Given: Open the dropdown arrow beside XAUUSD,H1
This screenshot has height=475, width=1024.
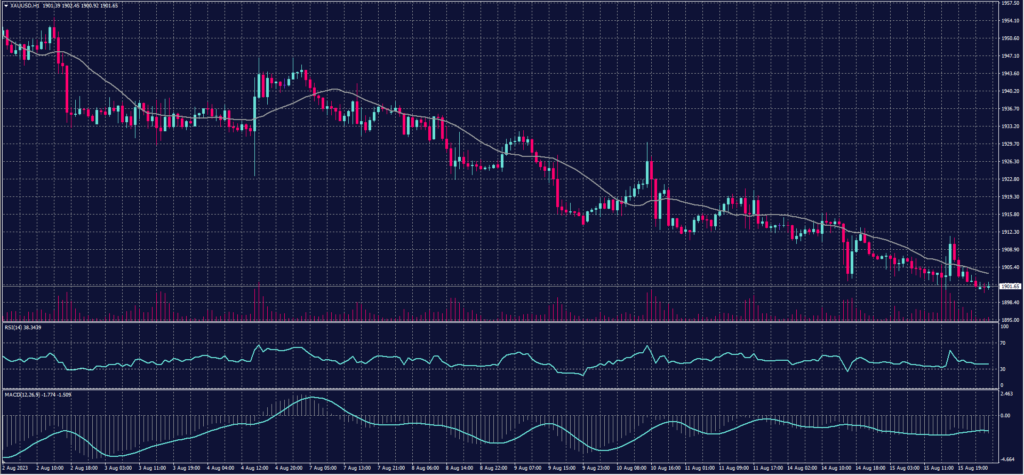Looking at the screenshot, I should pos(5,5).
